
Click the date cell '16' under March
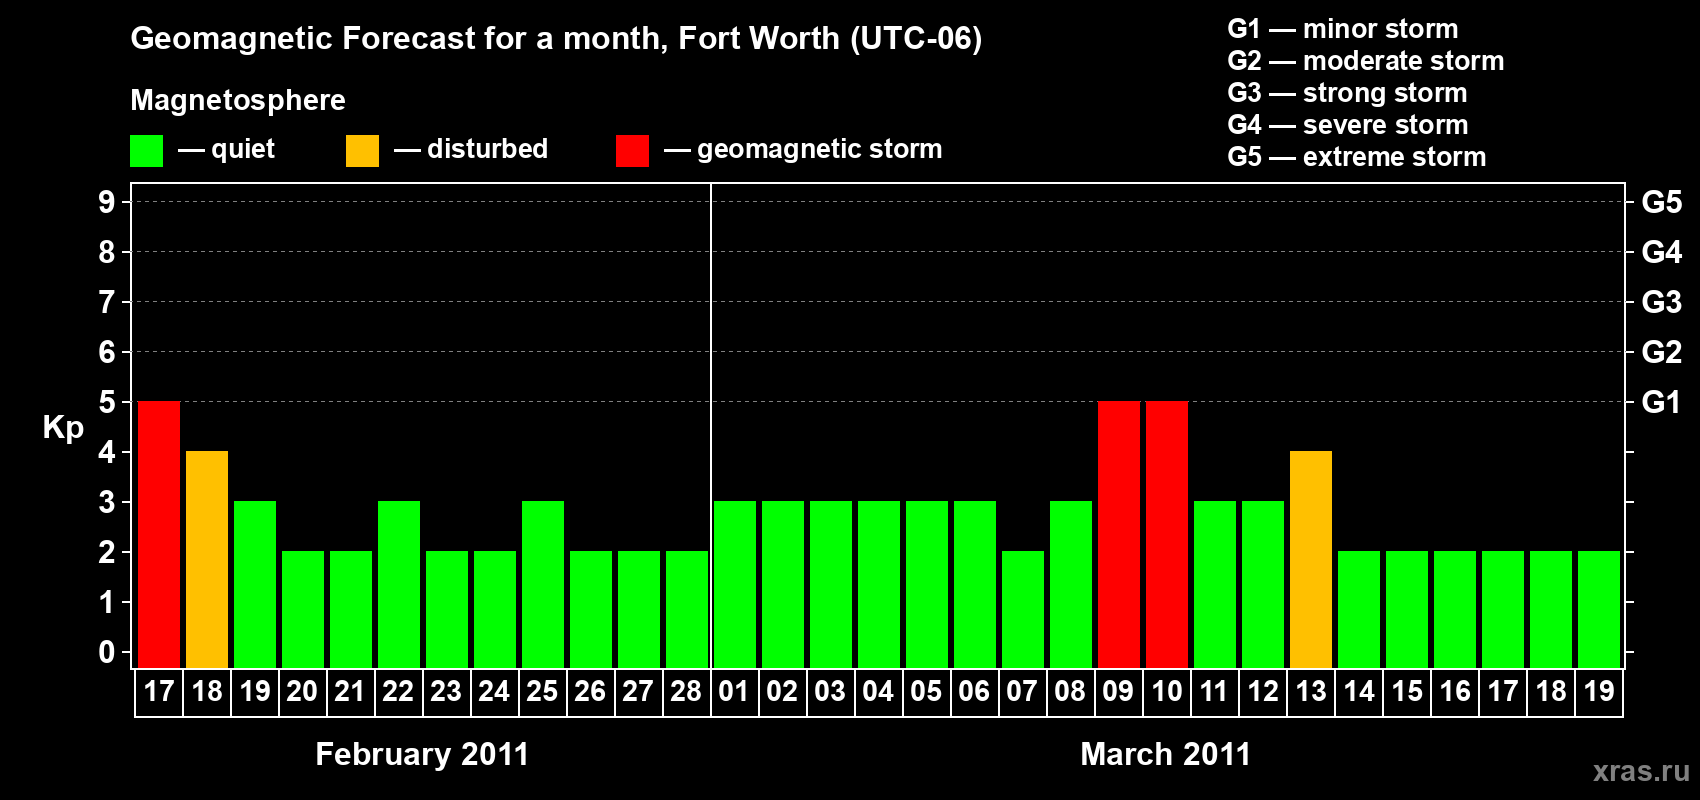1455,692
